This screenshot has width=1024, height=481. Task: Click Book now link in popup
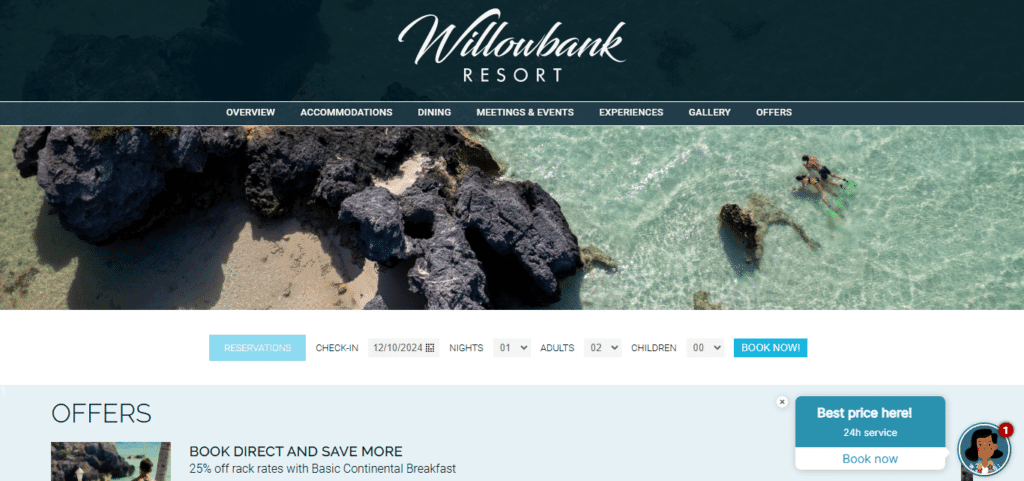870,459
